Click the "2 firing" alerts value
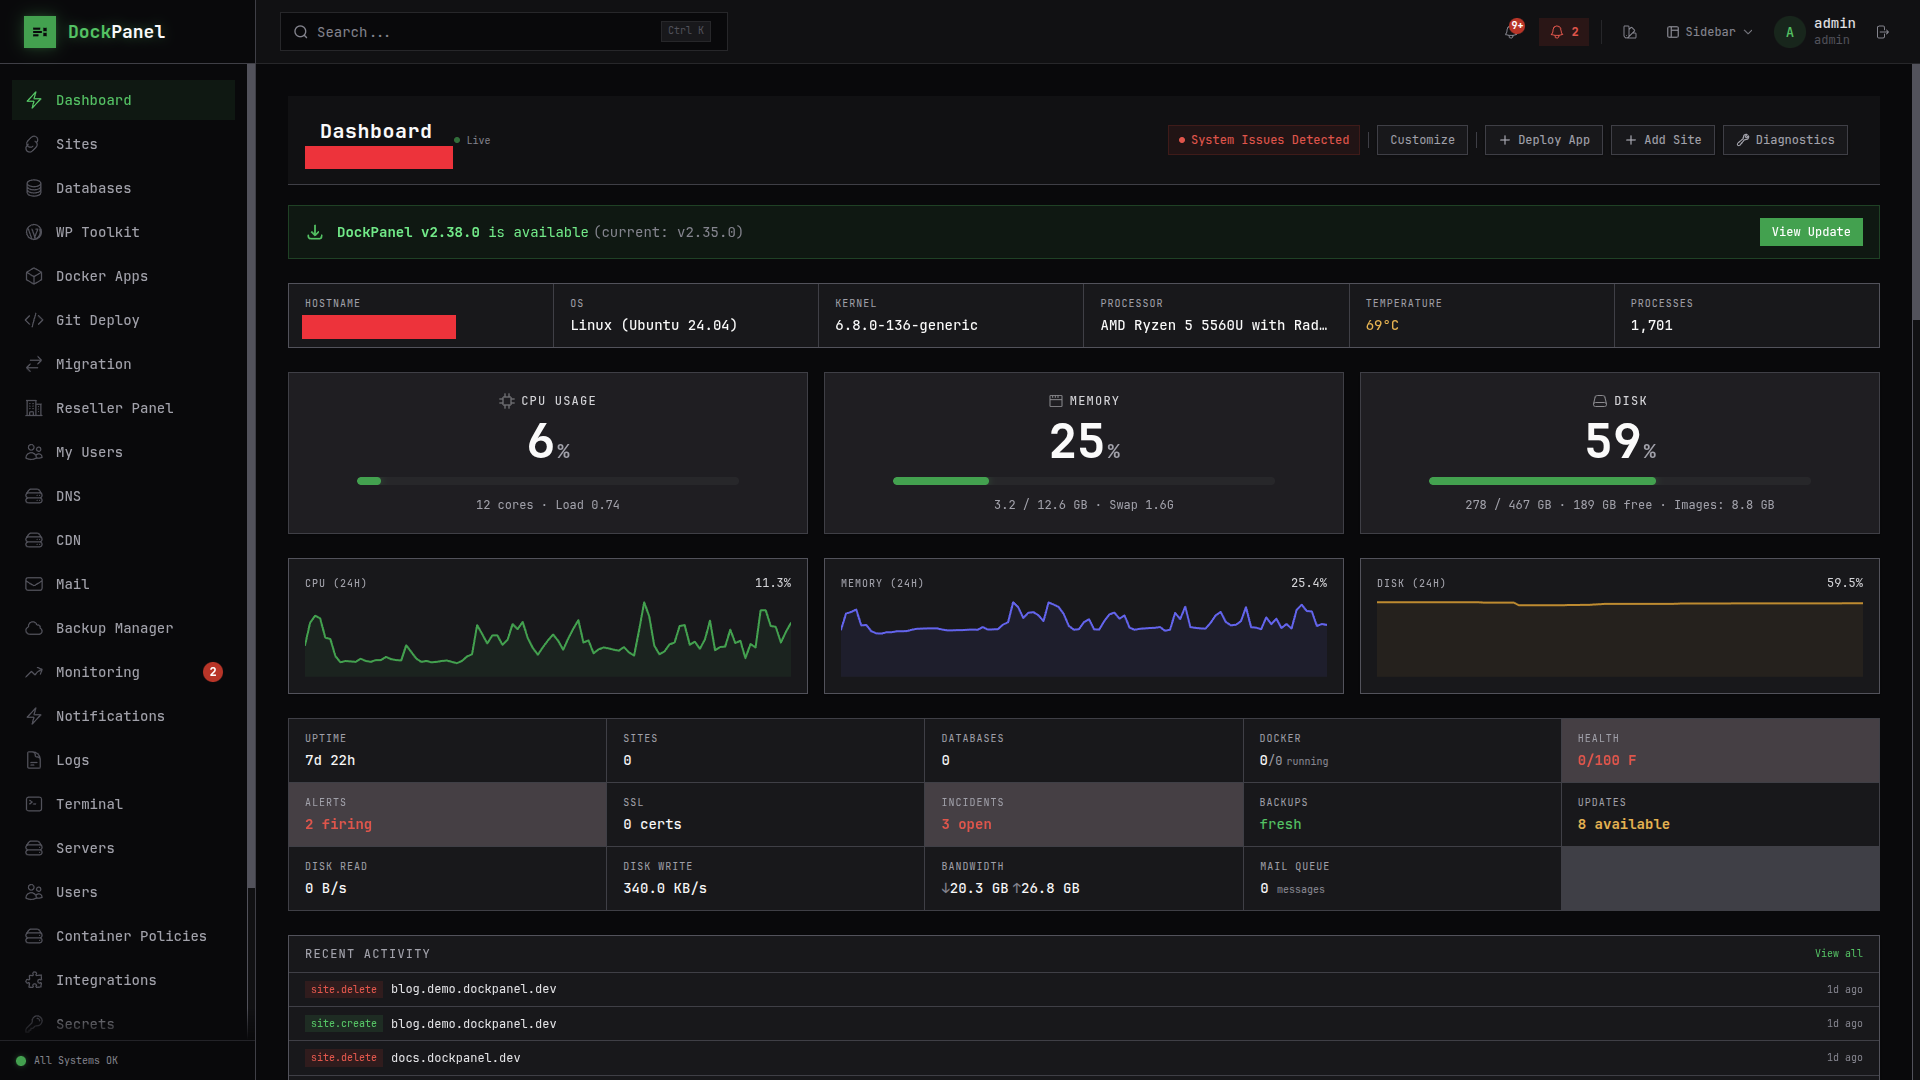1920x1080 pixels. pyautogui.click(x=338, y=824)
